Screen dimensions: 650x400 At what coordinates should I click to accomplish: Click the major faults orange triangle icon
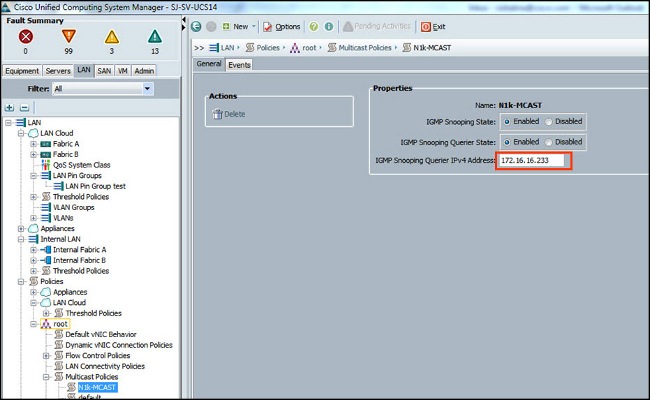click(x=68, y=36)
